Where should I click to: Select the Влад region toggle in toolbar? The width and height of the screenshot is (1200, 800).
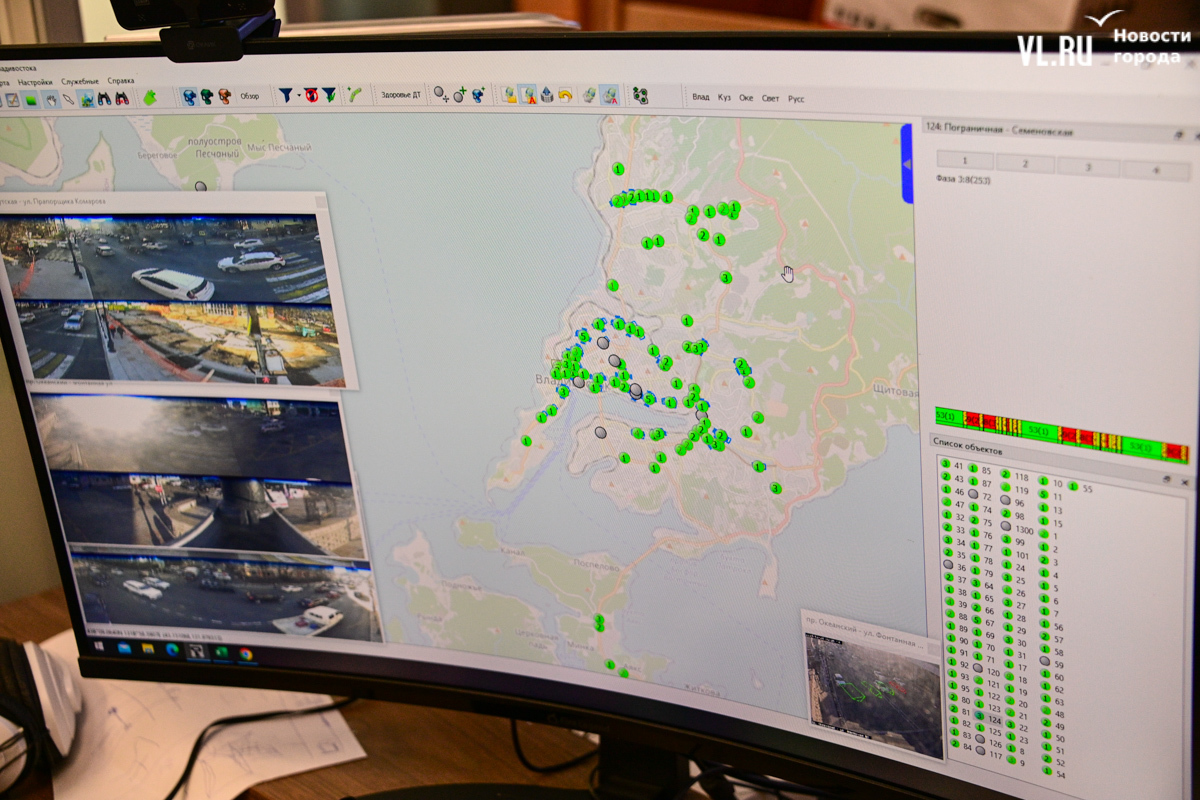701,97
